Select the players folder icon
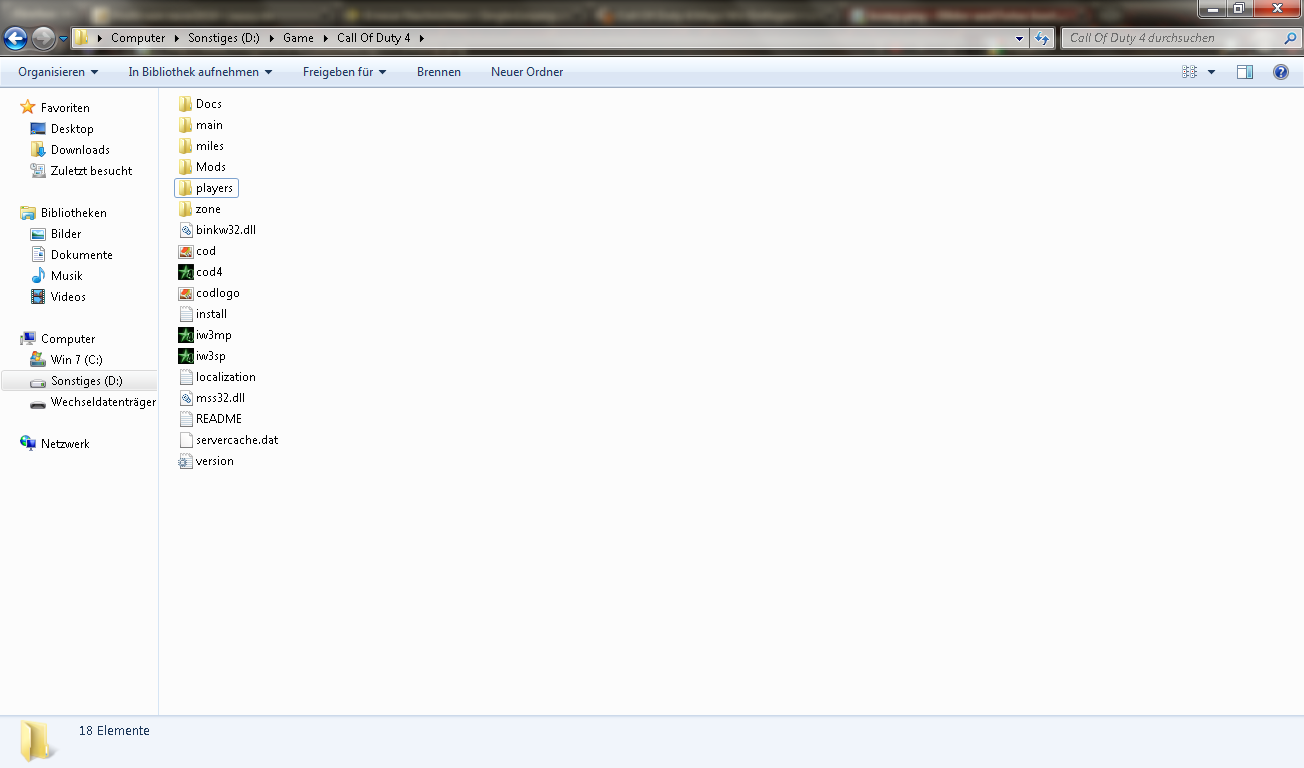Screen dimensions: 1304x768 click(186, 188)
